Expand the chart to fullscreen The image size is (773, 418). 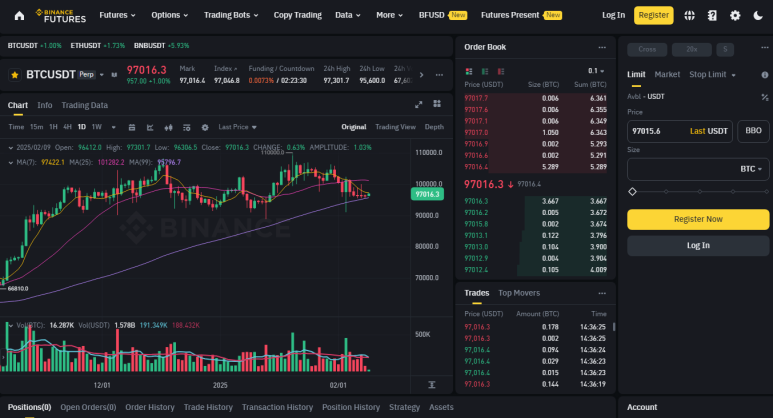click(x=419, y=104)
